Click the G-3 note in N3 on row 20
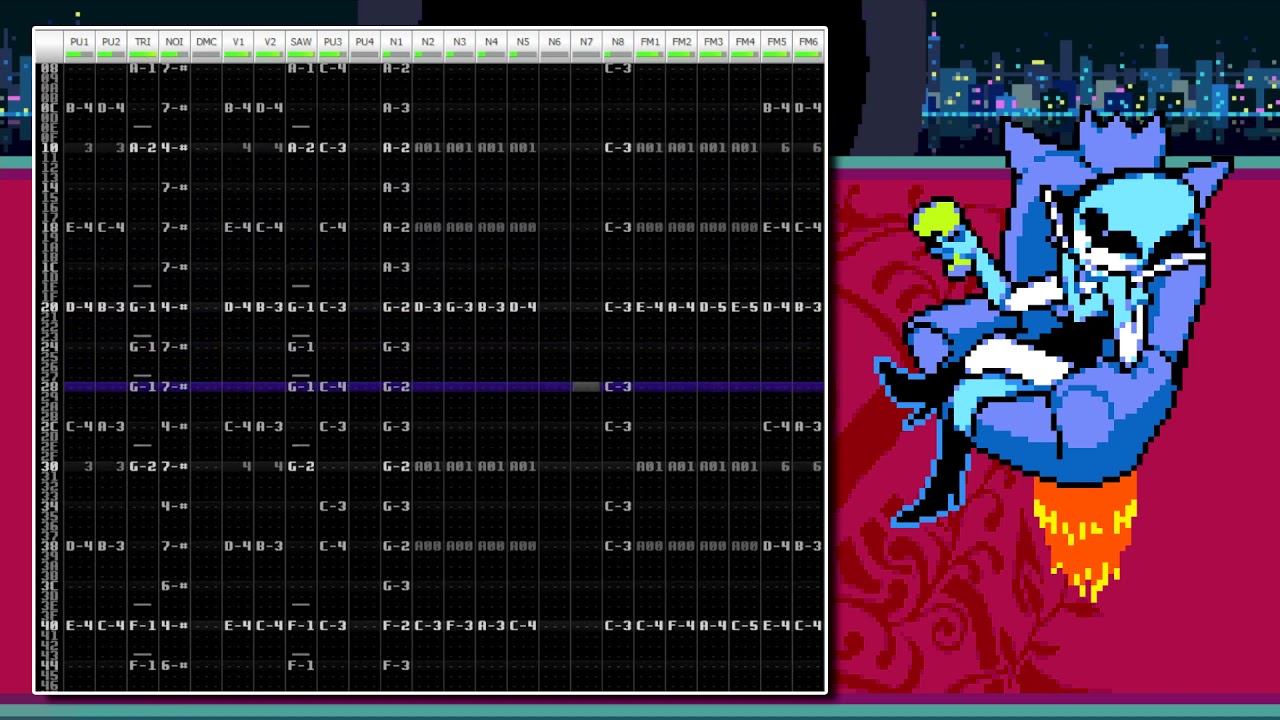 (x=460, y=307)
